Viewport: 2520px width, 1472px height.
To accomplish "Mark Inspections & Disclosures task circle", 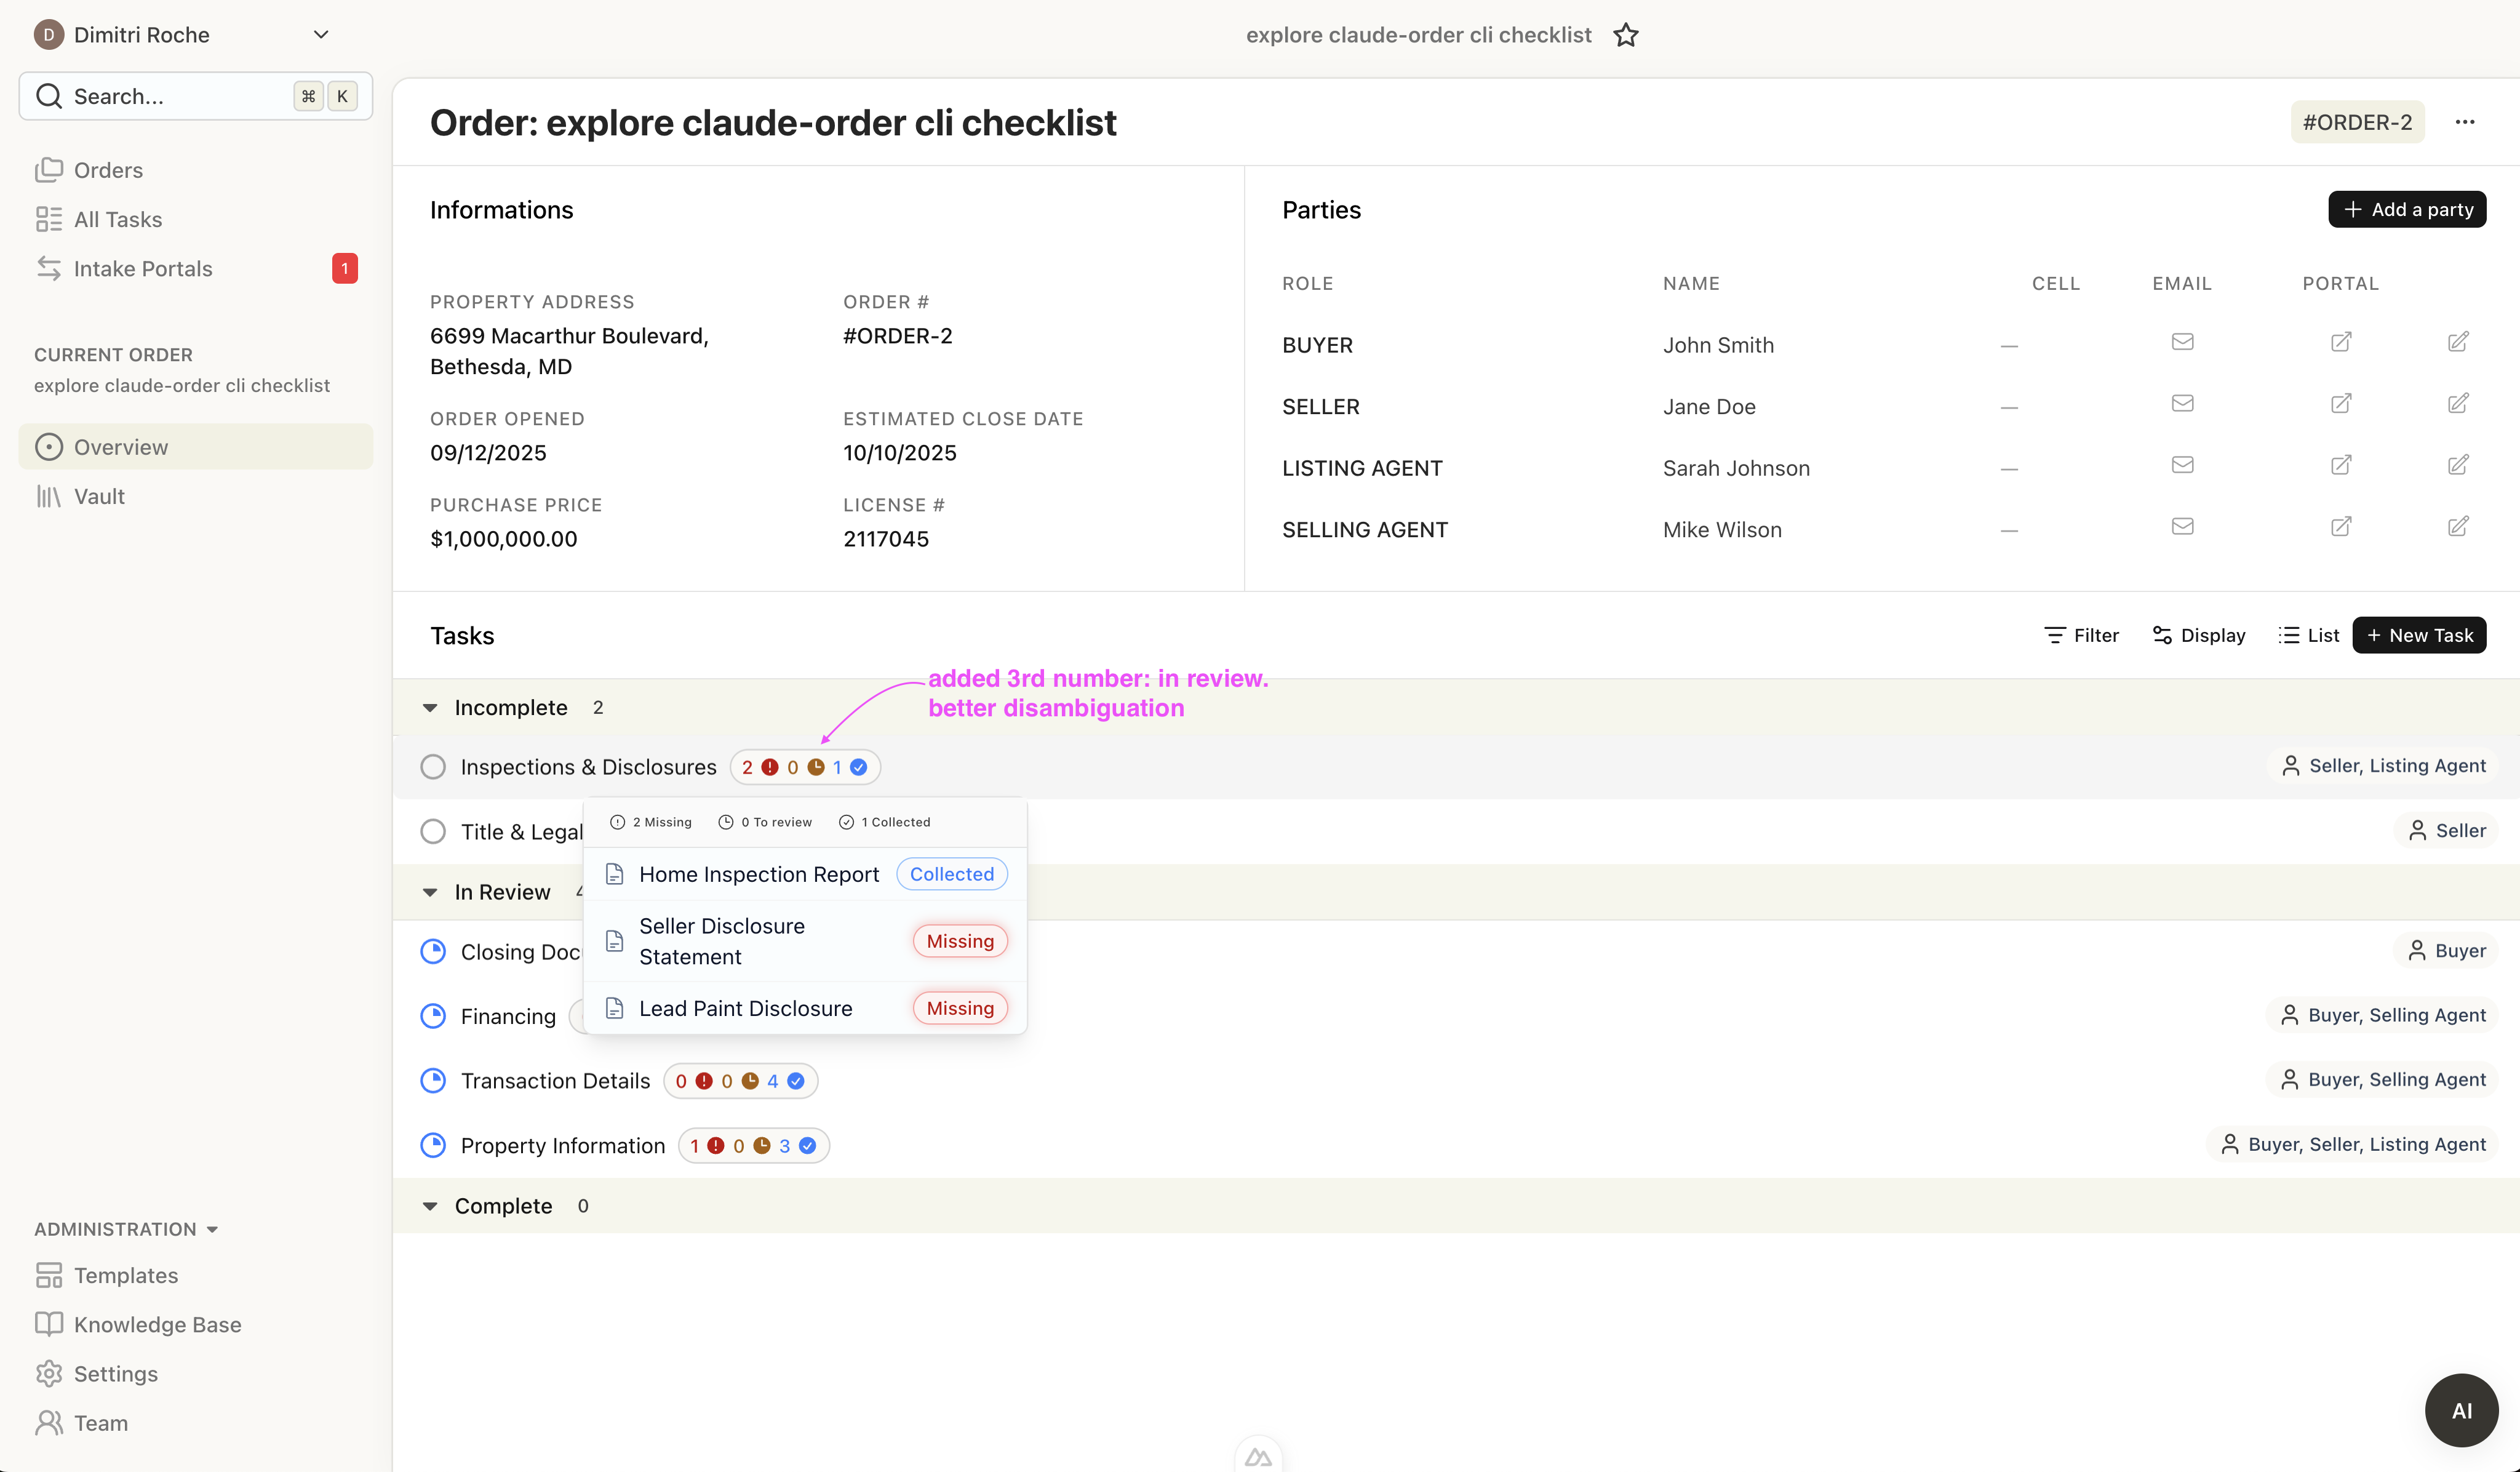I will point(433,767).
